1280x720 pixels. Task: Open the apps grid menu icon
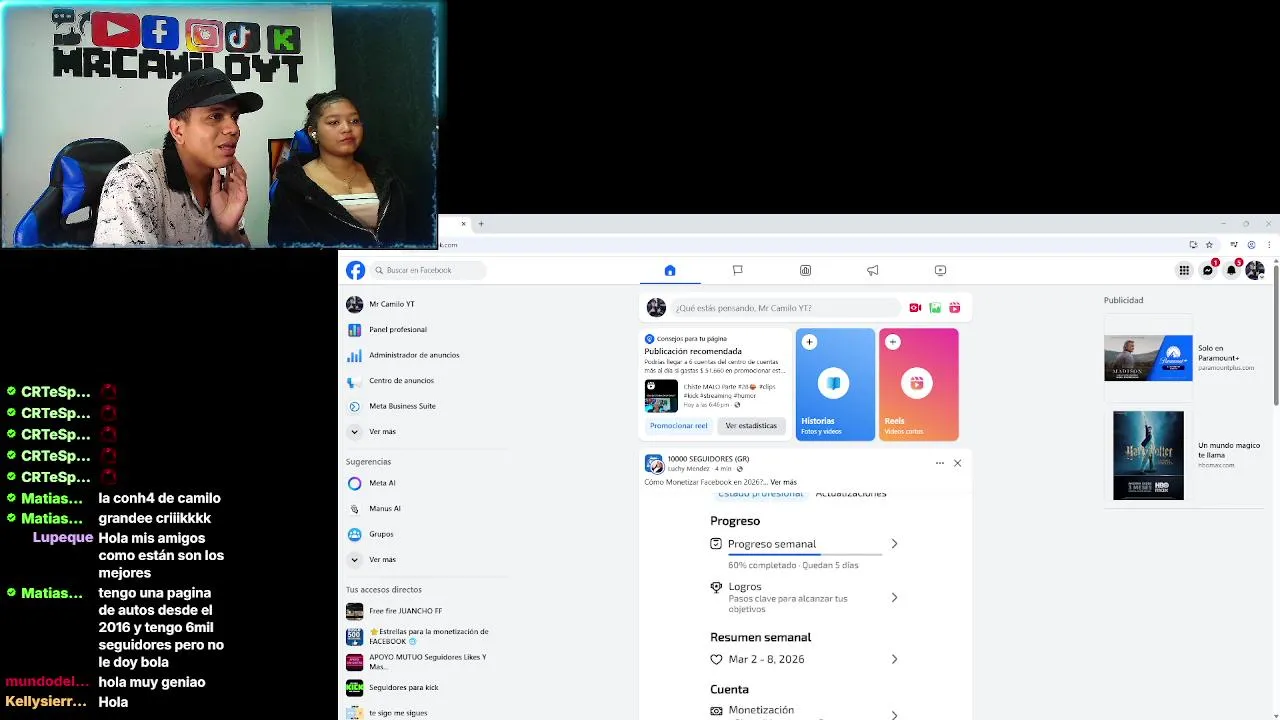pos(1184,270)
